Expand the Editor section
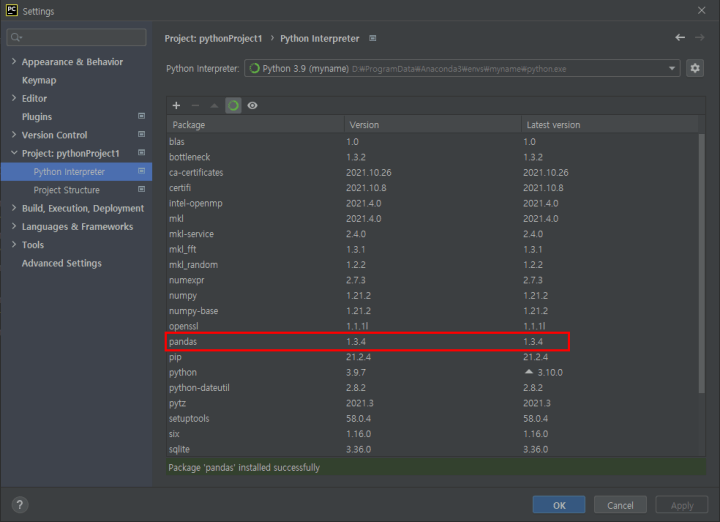Image resolution: width=720 pixels, height=522 pixels. click(x=14, y=98)
